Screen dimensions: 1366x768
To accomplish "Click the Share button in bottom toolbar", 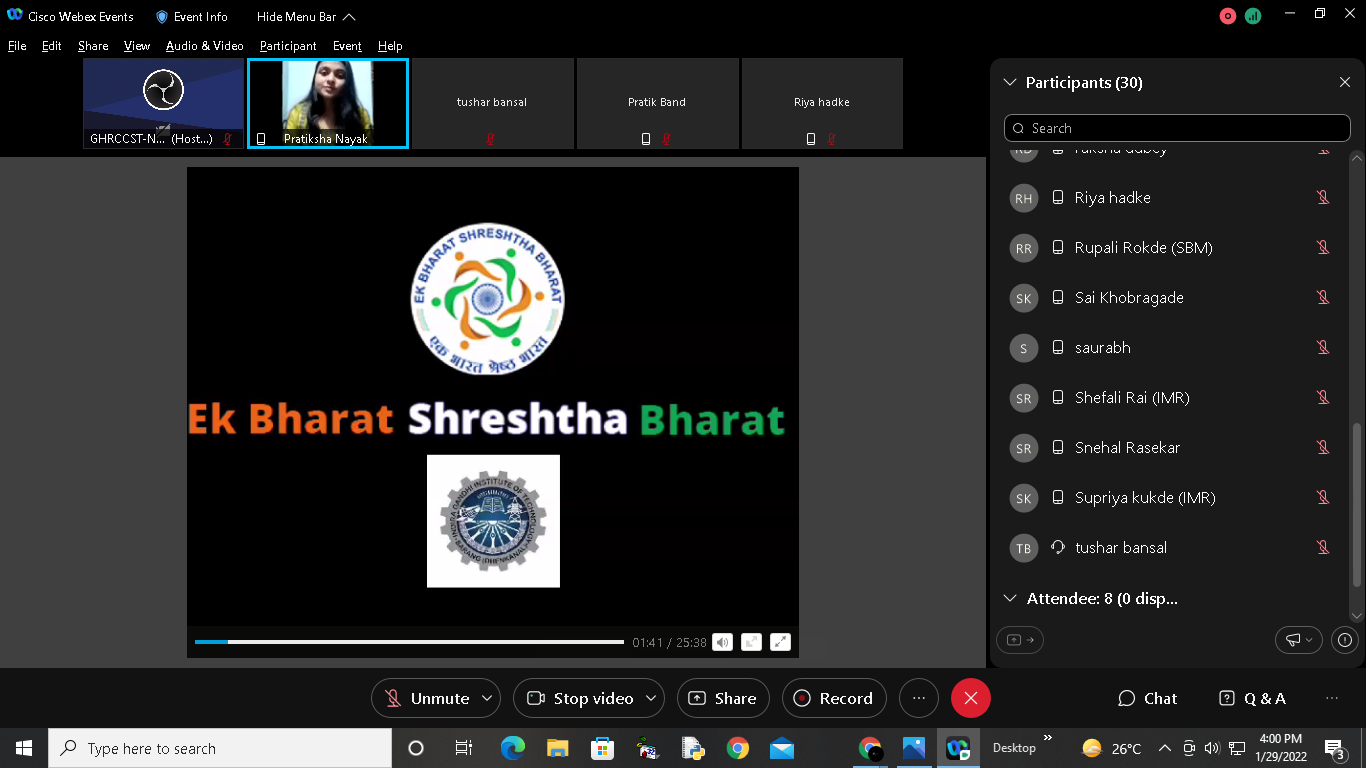I will pos(723,698).
